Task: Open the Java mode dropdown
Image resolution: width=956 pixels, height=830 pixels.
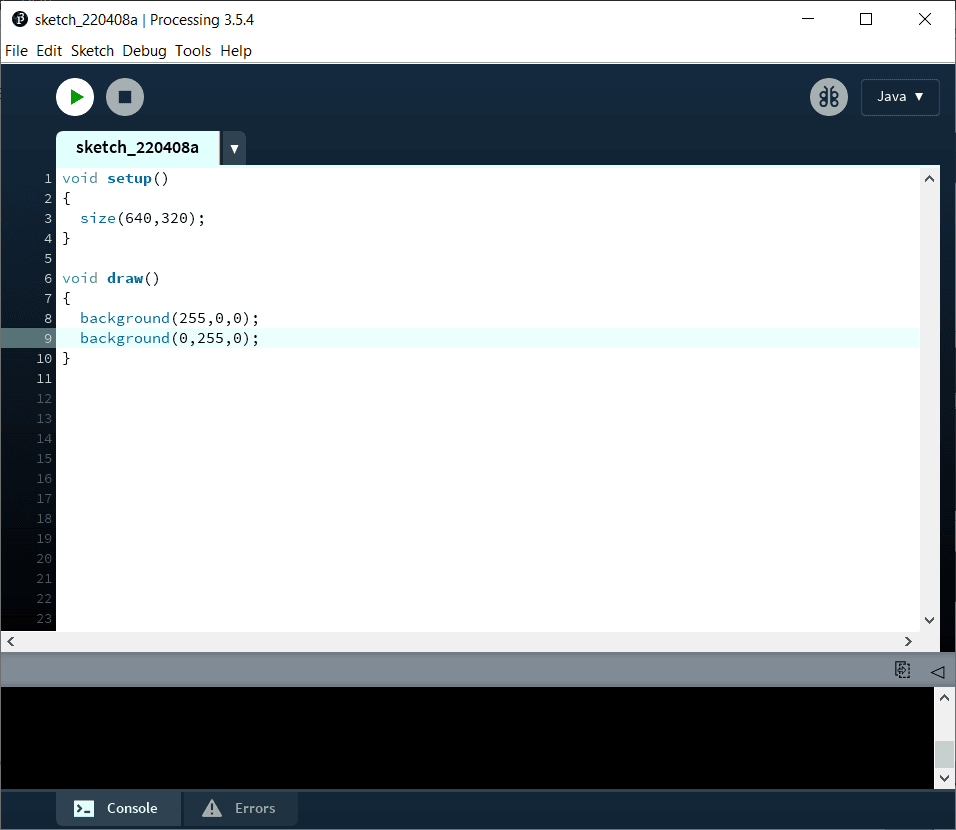Action: pyautogui.click(x=899, y=97)
